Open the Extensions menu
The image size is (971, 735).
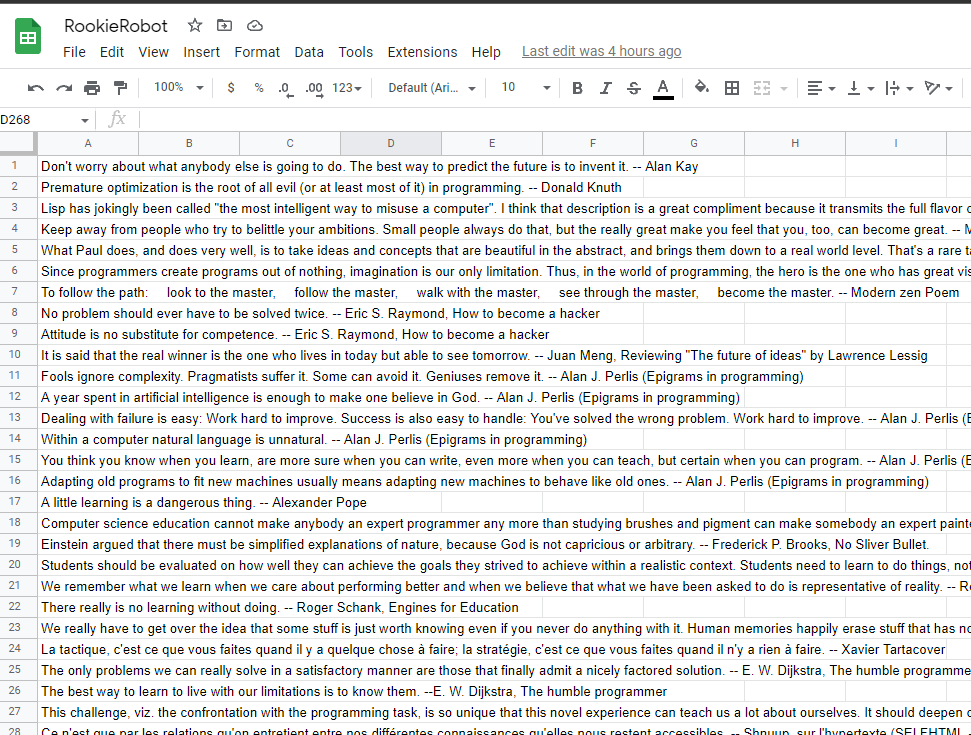point(422,52)
